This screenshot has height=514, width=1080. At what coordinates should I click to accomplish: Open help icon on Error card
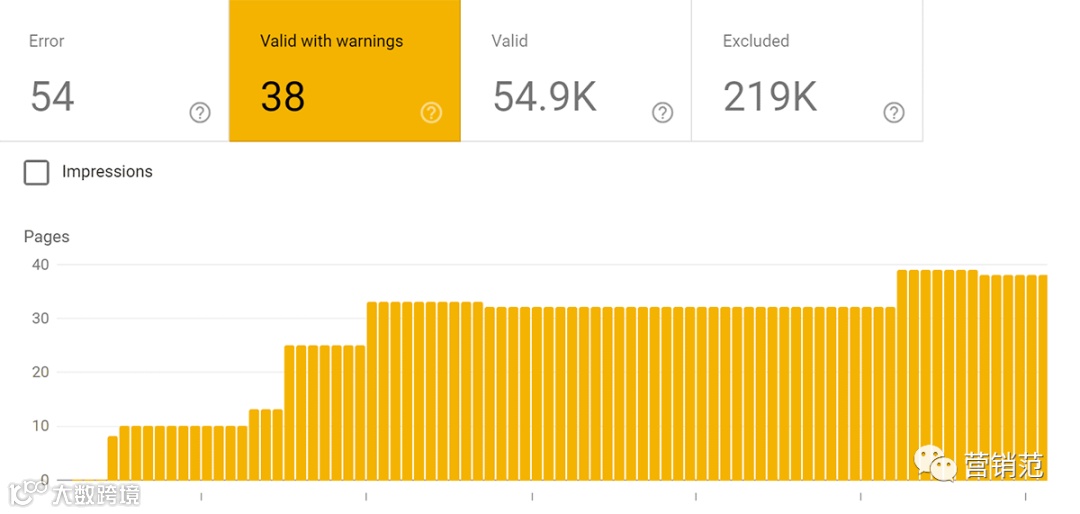[200, 113]
